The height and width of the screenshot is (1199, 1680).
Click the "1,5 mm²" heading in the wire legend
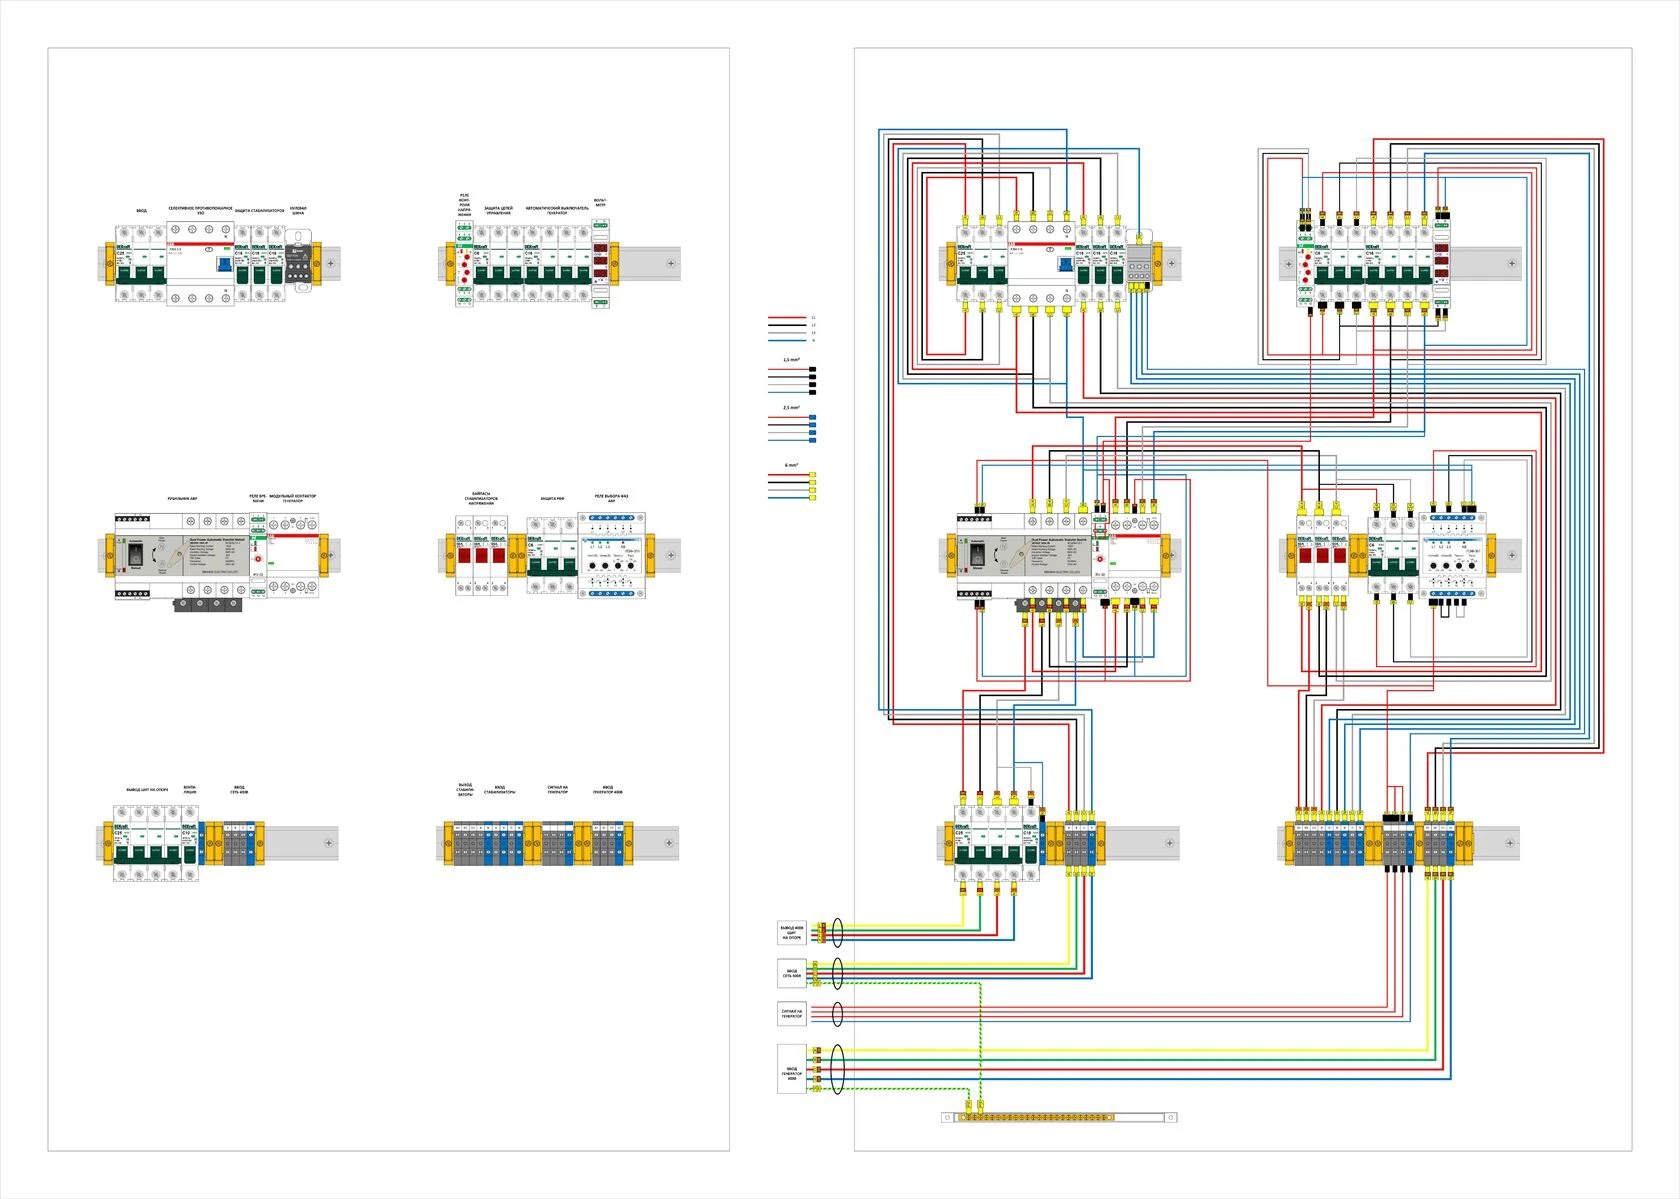[791, 359]
